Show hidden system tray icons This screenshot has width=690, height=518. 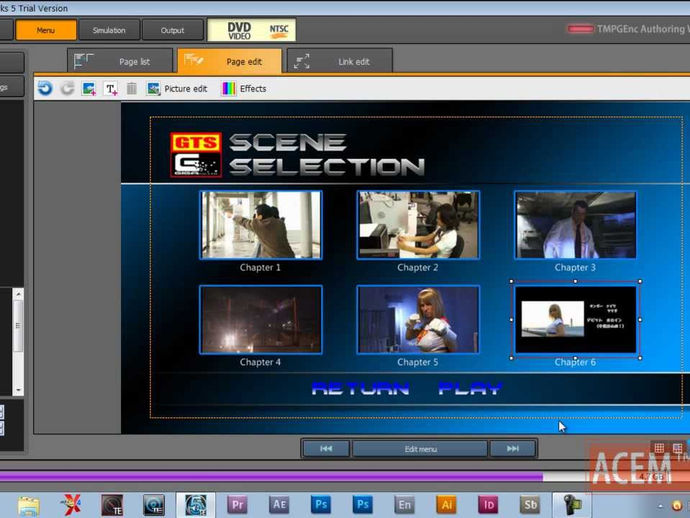tap(661, 506)
